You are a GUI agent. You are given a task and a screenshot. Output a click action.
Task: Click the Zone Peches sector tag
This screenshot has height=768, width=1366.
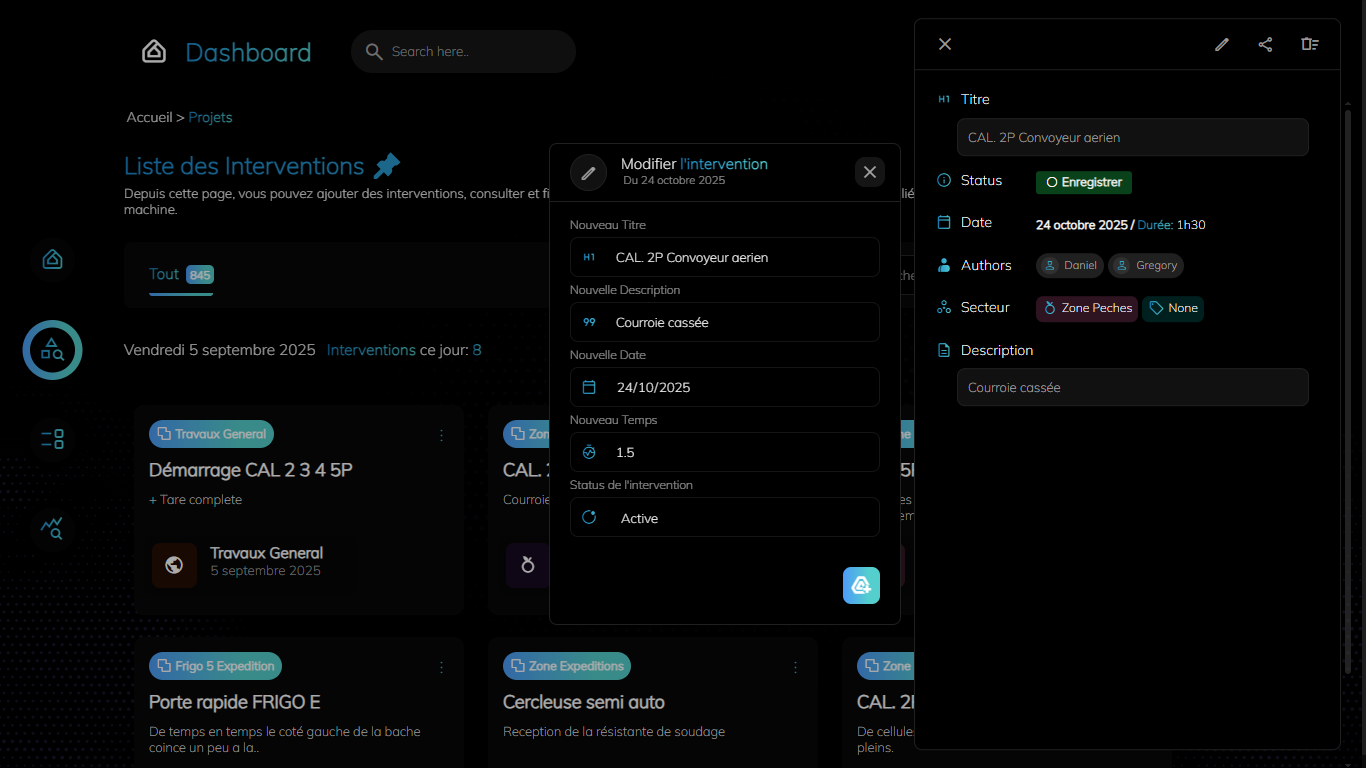[1086, 308]
